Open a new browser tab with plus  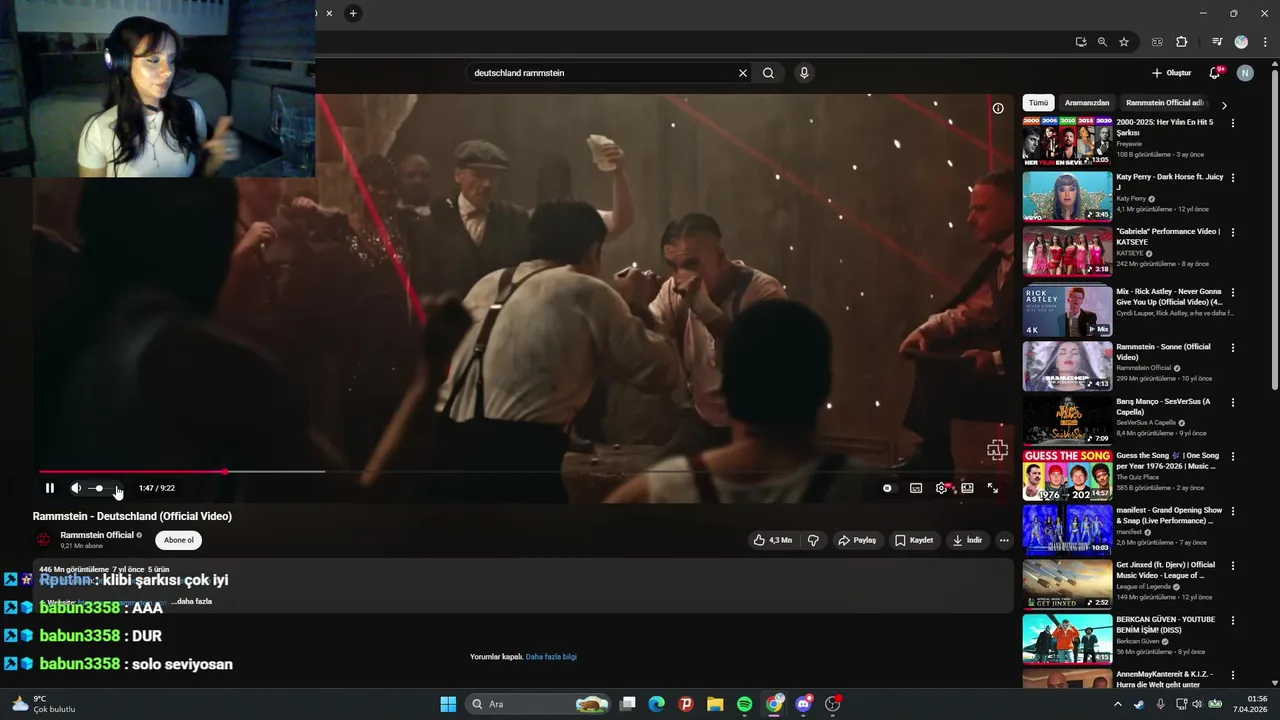pos(352,13)
